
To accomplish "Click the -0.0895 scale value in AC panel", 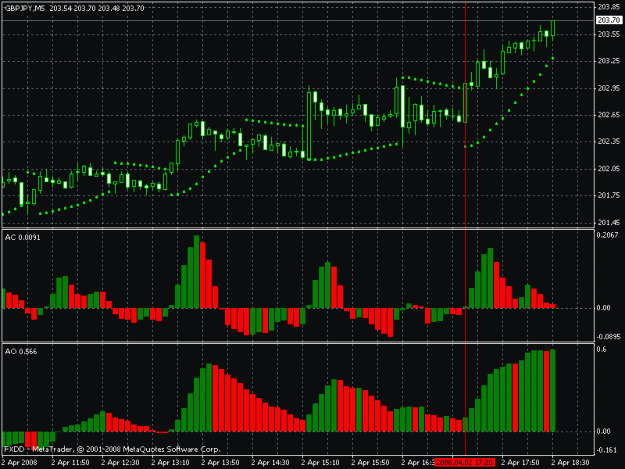I will [609, 337].
